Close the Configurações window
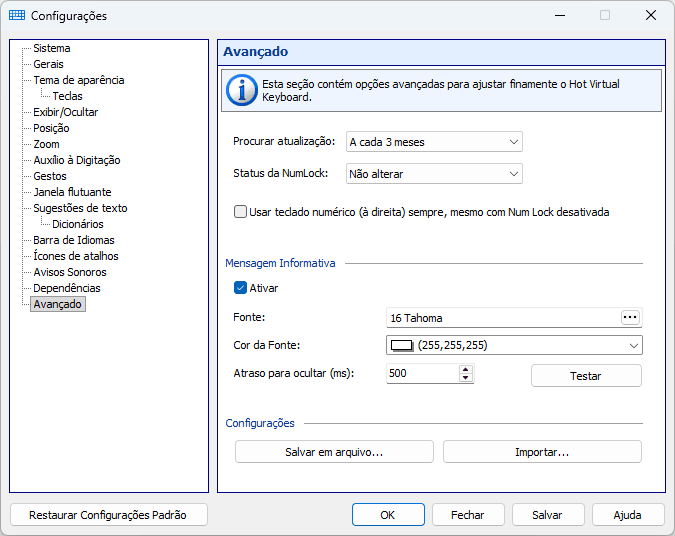The height and width of the screenshot is (536, 675). (651, 15)
